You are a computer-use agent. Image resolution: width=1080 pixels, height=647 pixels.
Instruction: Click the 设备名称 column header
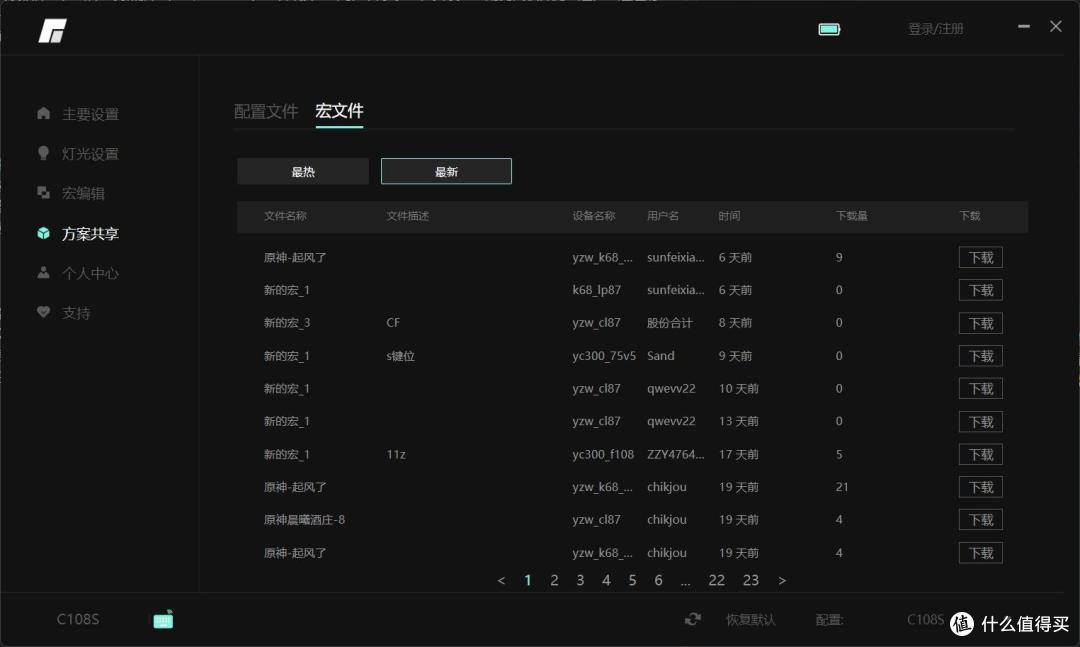coord(594,216)
